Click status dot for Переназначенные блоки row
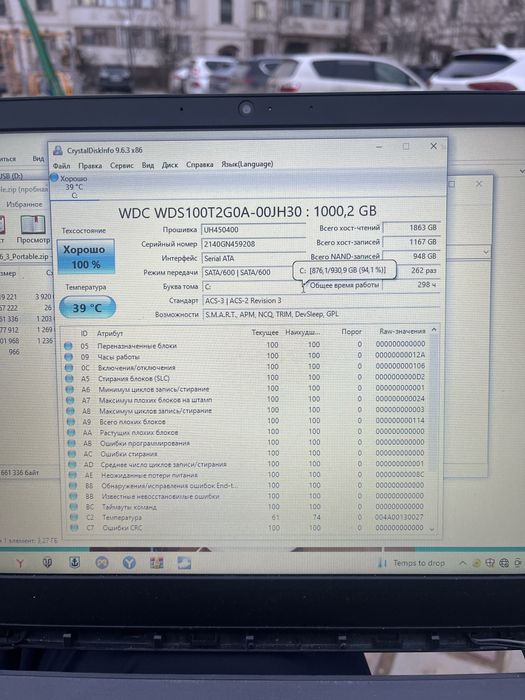Screen dimensions: 525x700 point(68,346)
